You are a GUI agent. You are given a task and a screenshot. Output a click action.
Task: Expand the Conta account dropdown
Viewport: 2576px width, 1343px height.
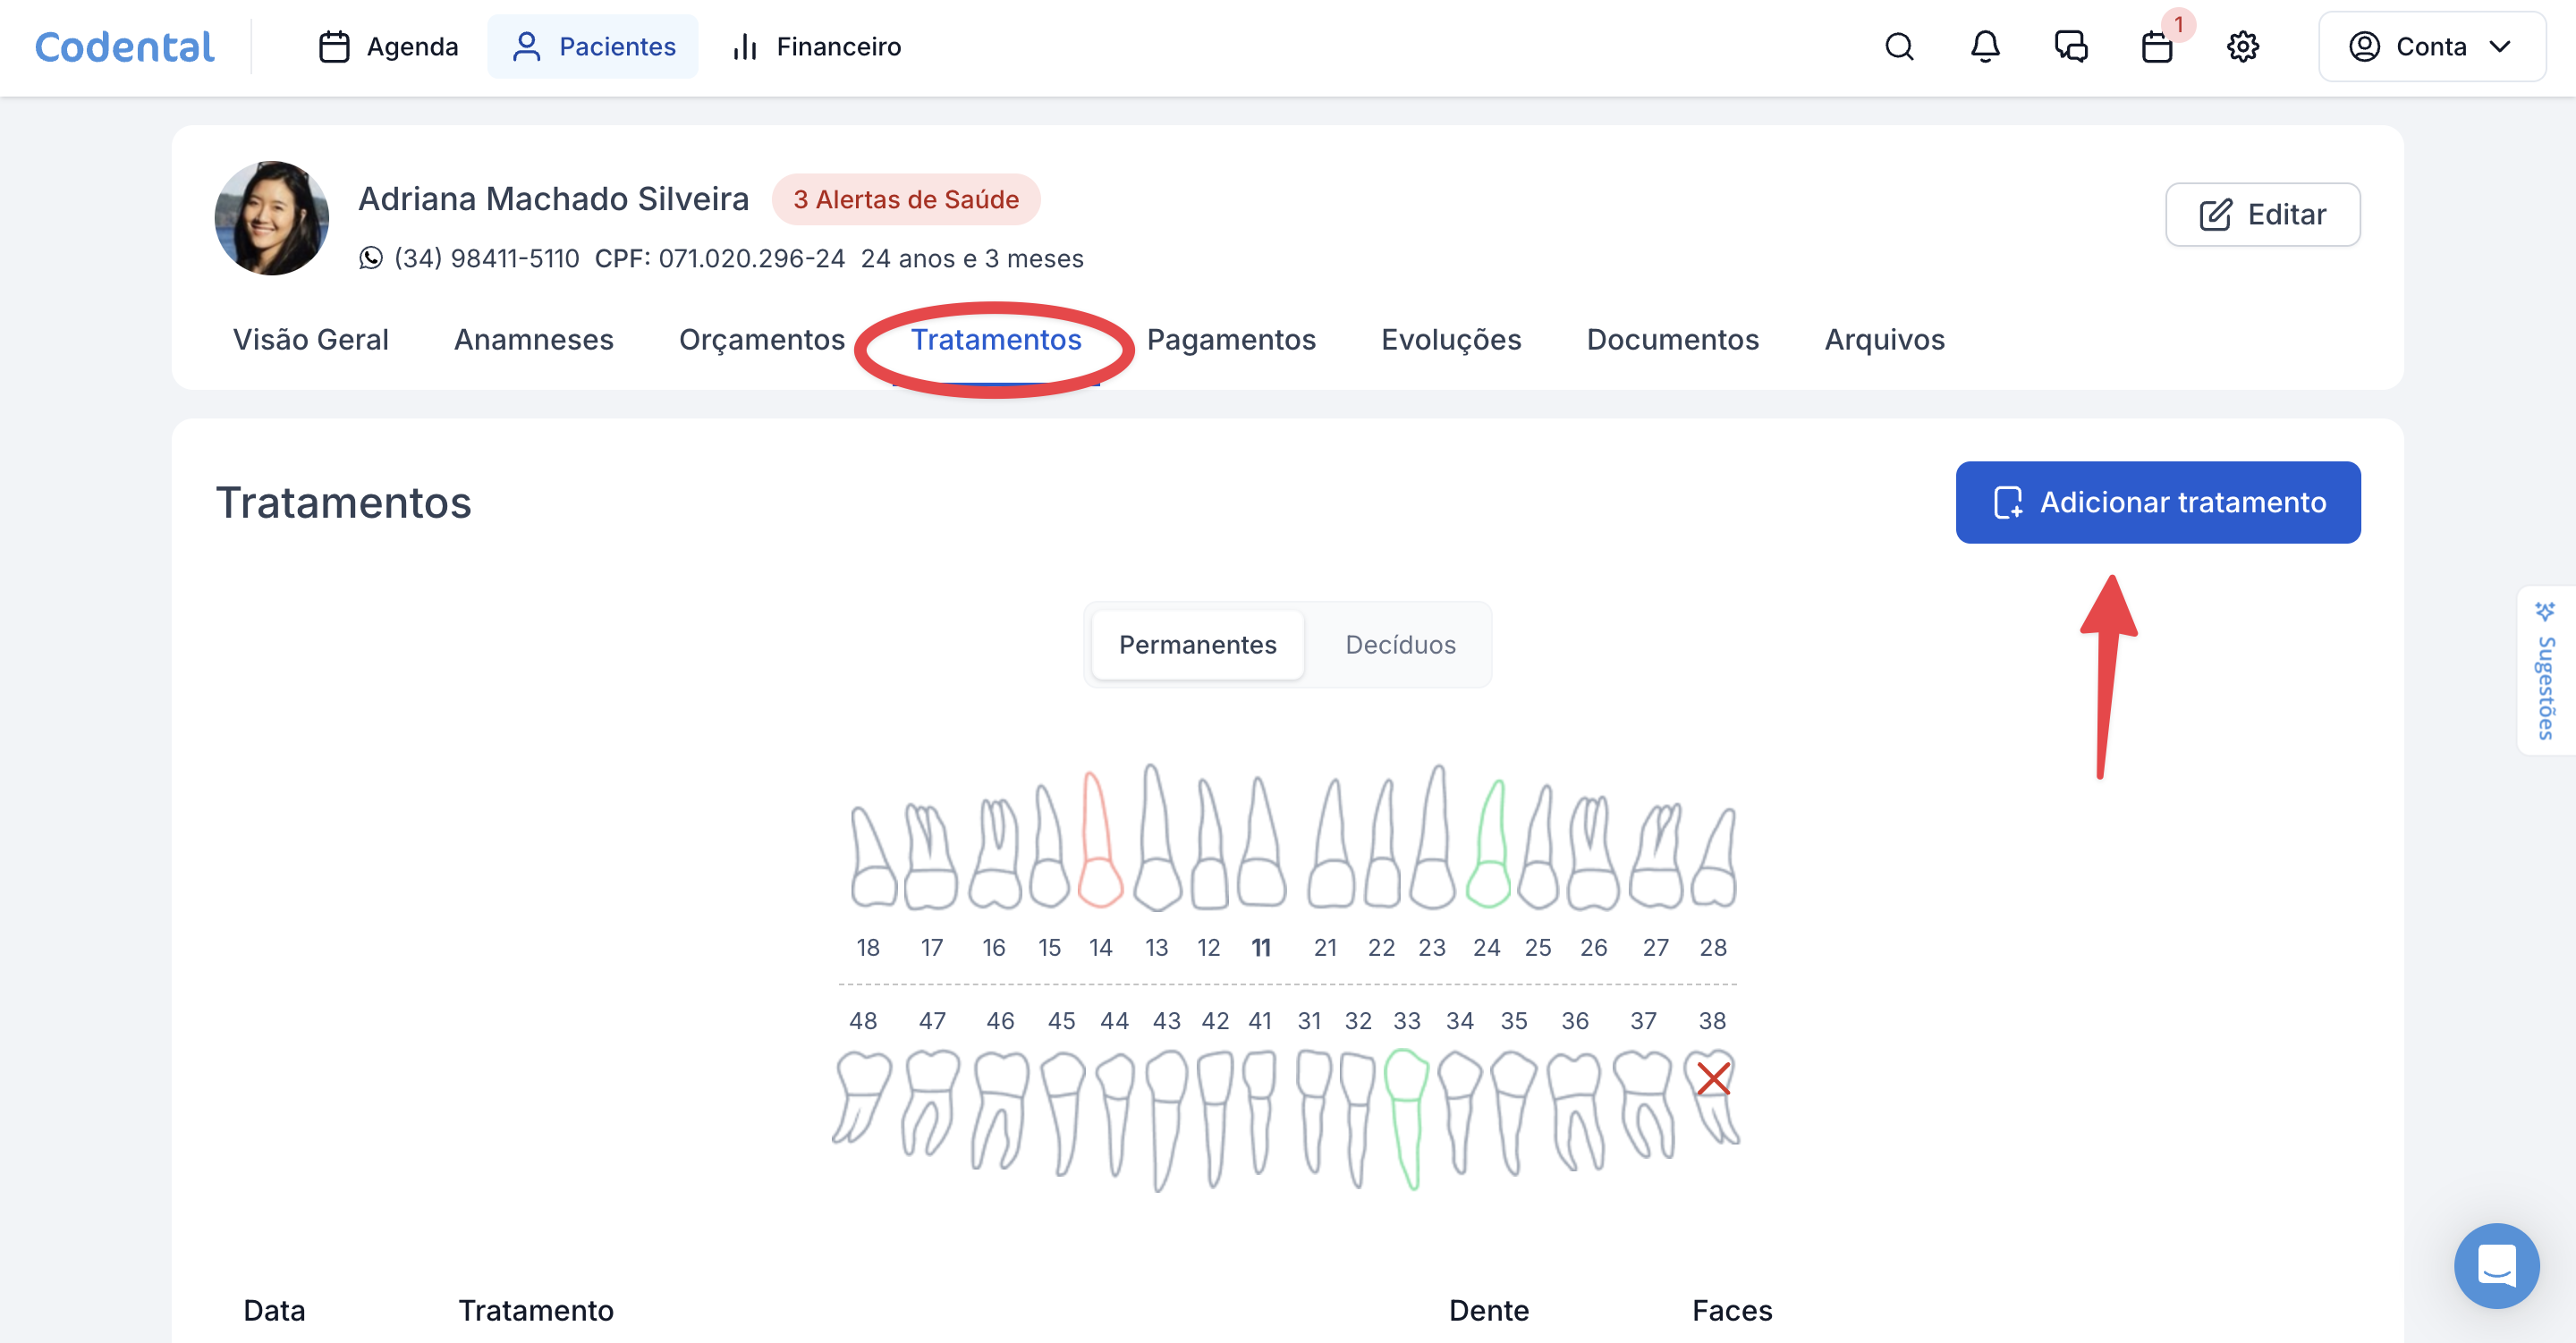tap(2431, 47)
